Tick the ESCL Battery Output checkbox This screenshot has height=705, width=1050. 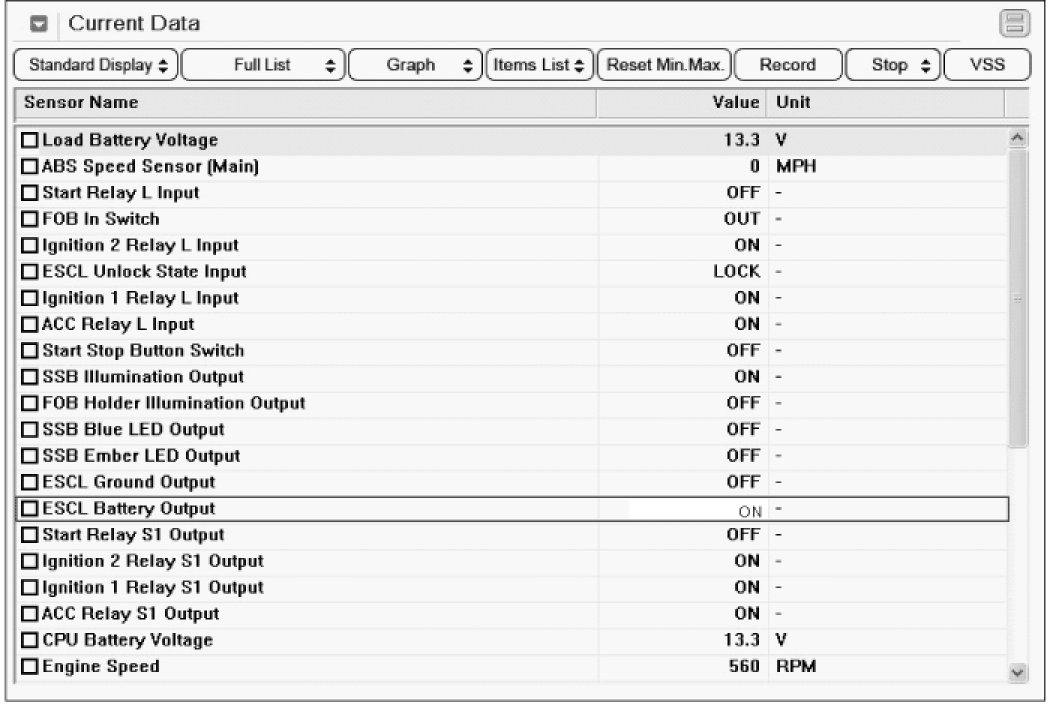click(30, 509)
